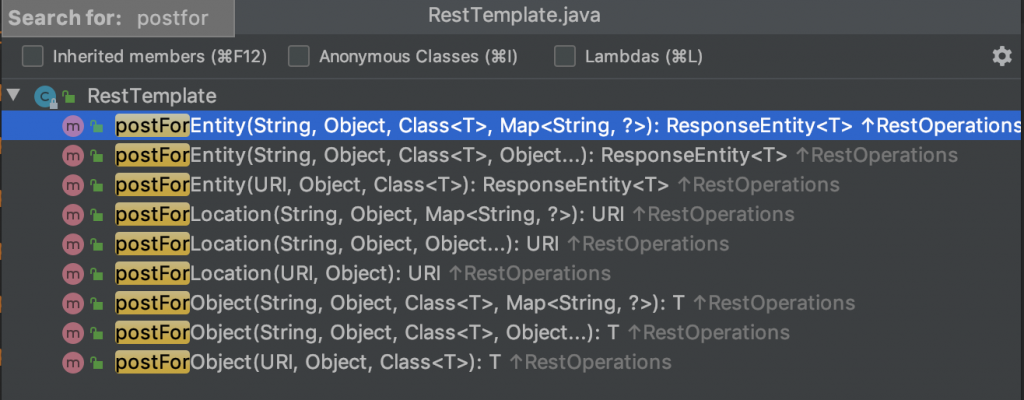Collapse the RestTemplate tree node
The image size is (1024, 400).
[14, 96]
